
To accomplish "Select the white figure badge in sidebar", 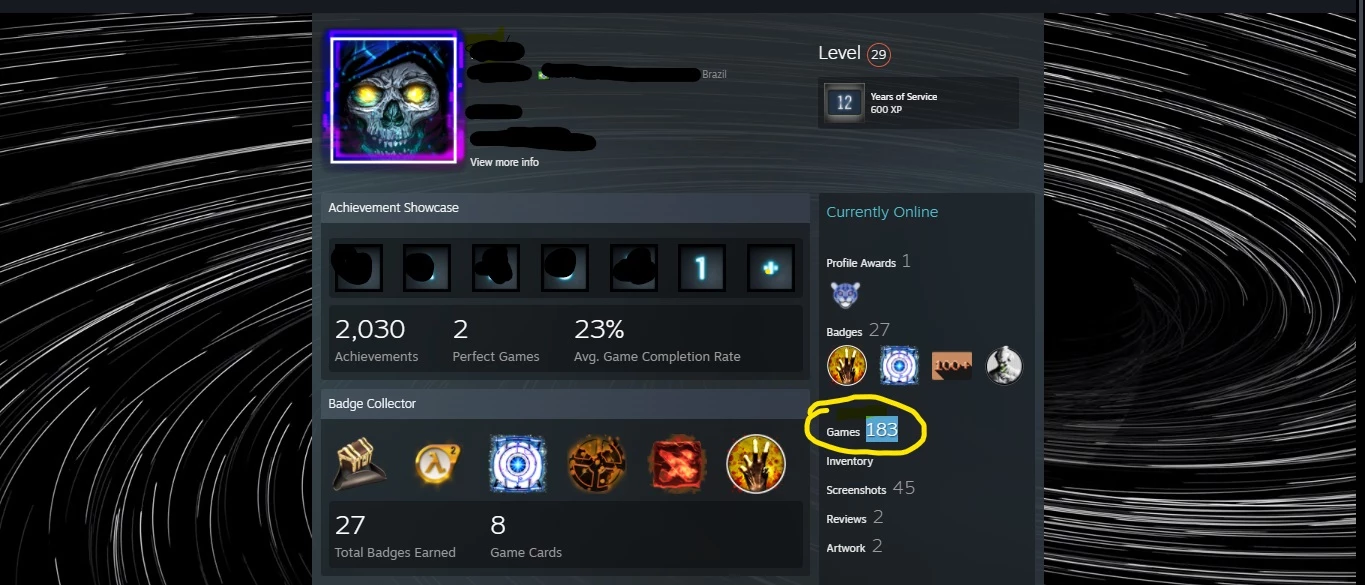I will pyautogui.click(x=1004, y=366).
